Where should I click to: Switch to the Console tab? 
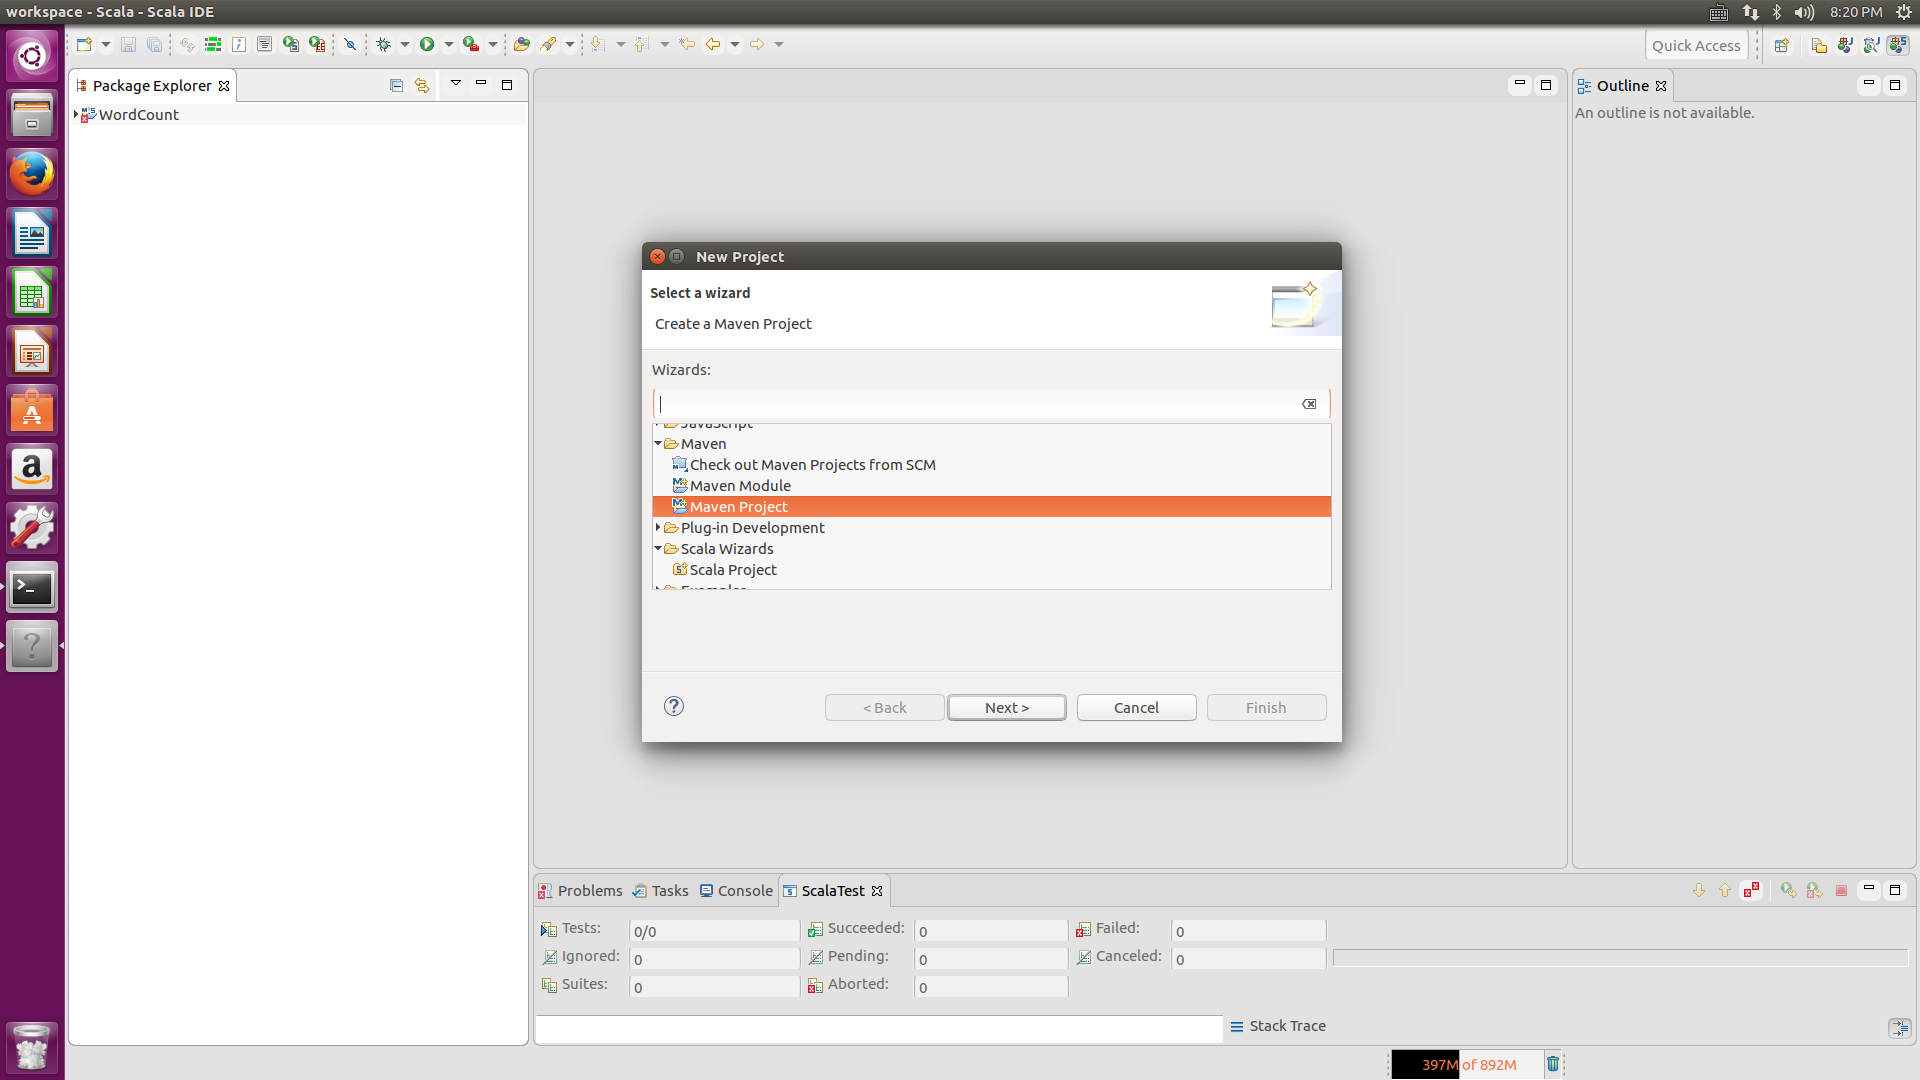coord(744,890)
